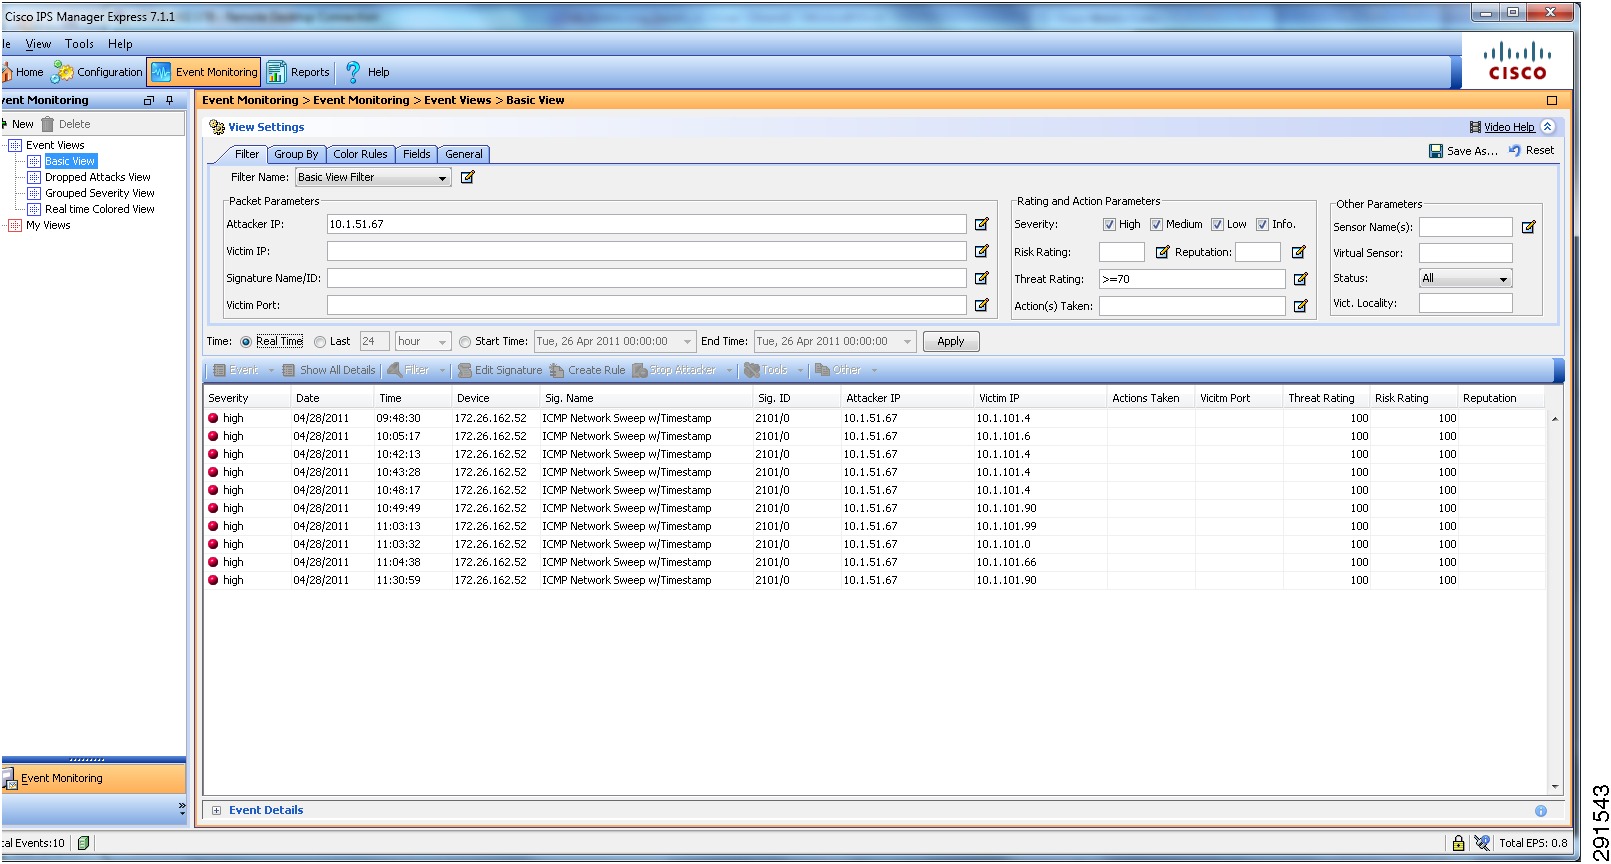Select Event Monitoring toolbar button

204,72
